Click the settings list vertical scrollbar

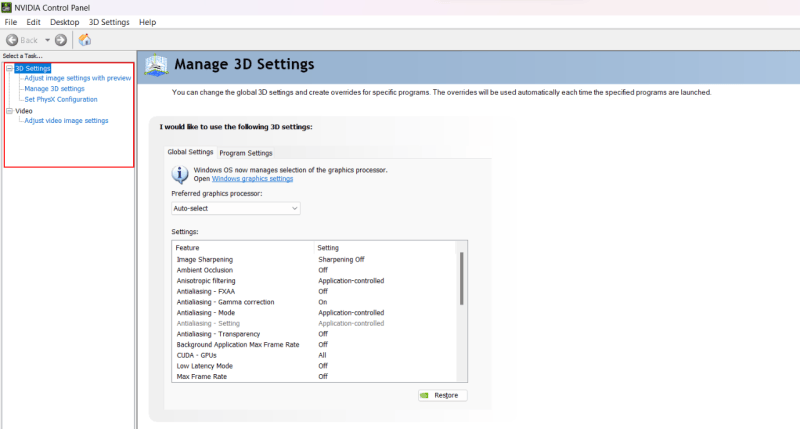(x=462, y=279)
